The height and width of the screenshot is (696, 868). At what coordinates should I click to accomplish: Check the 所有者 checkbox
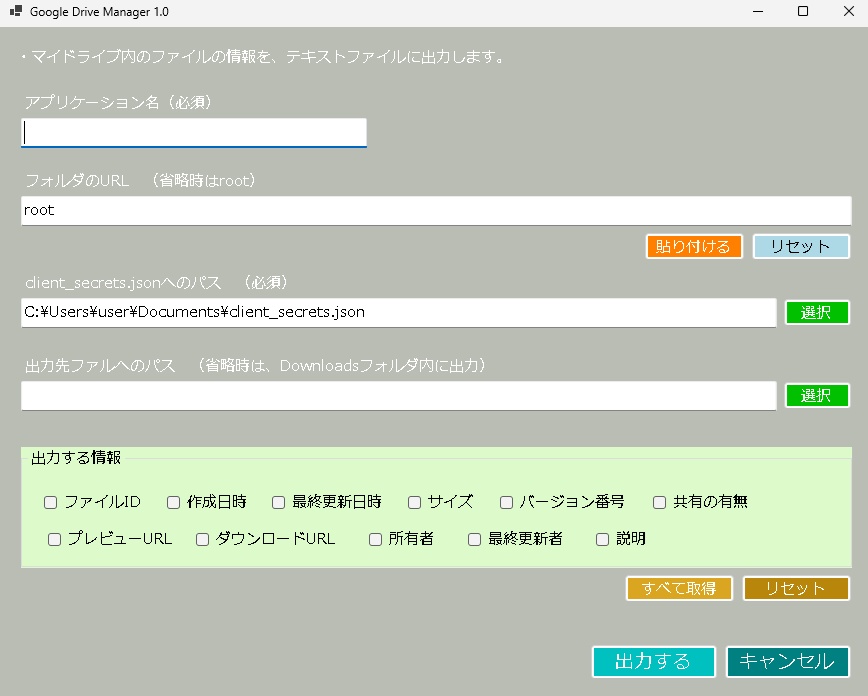pos(375,540)
